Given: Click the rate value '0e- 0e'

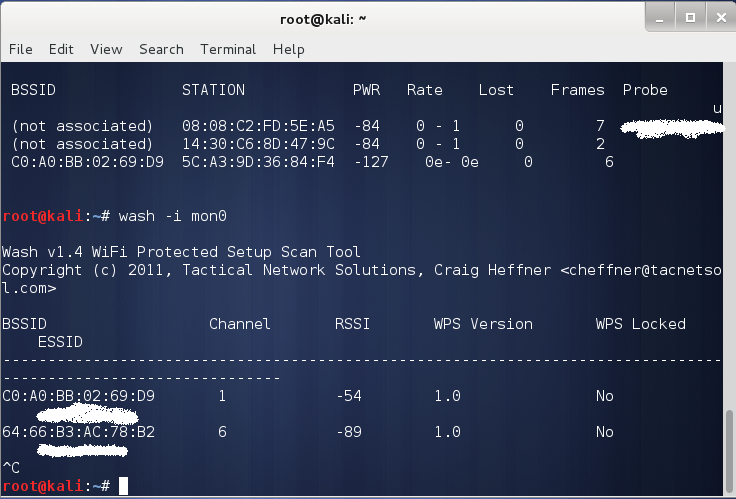Looking at the screenshot, I should [x=452, y=162].
